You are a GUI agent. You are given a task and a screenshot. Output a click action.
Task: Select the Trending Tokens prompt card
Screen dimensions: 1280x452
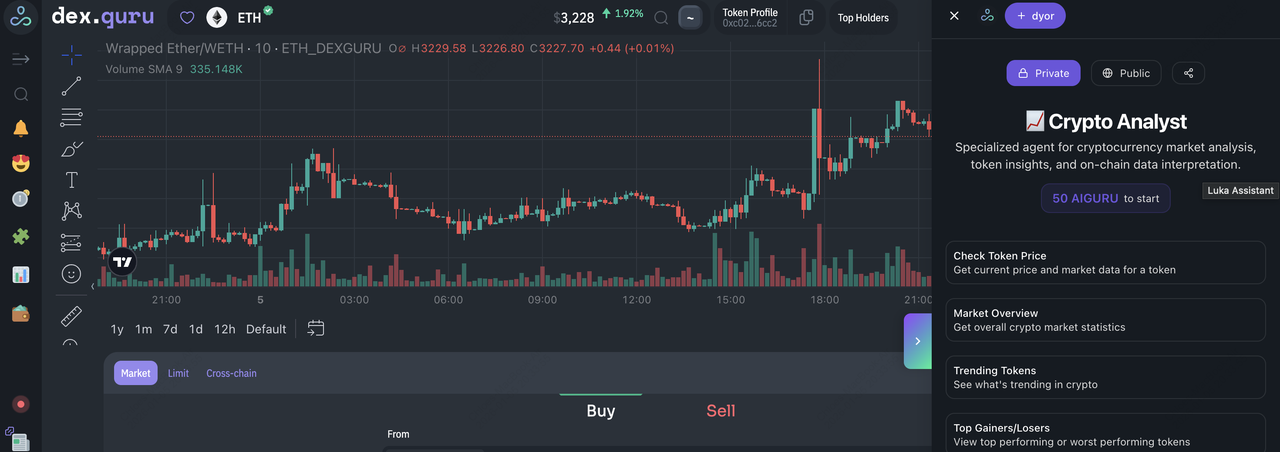[x=1105, y=377]
